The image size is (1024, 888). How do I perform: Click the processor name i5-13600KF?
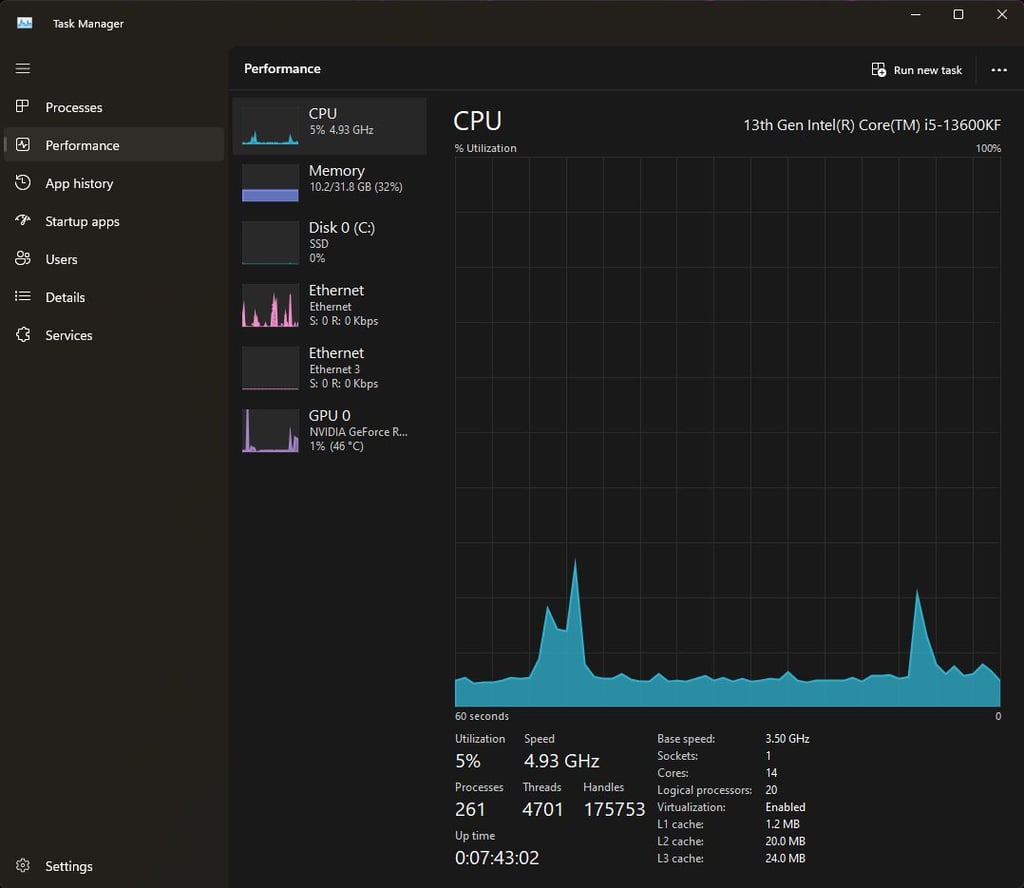(872, 125)
